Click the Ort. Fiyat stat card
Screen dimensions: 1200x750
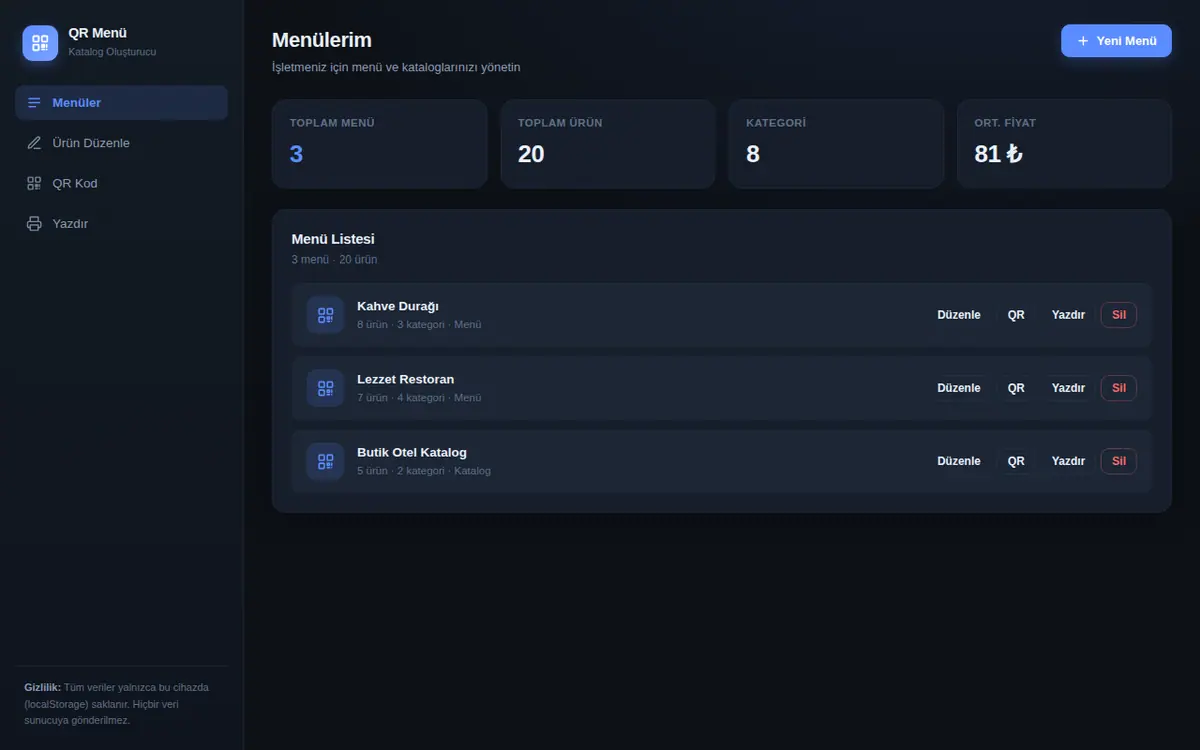pos(1064,144)
